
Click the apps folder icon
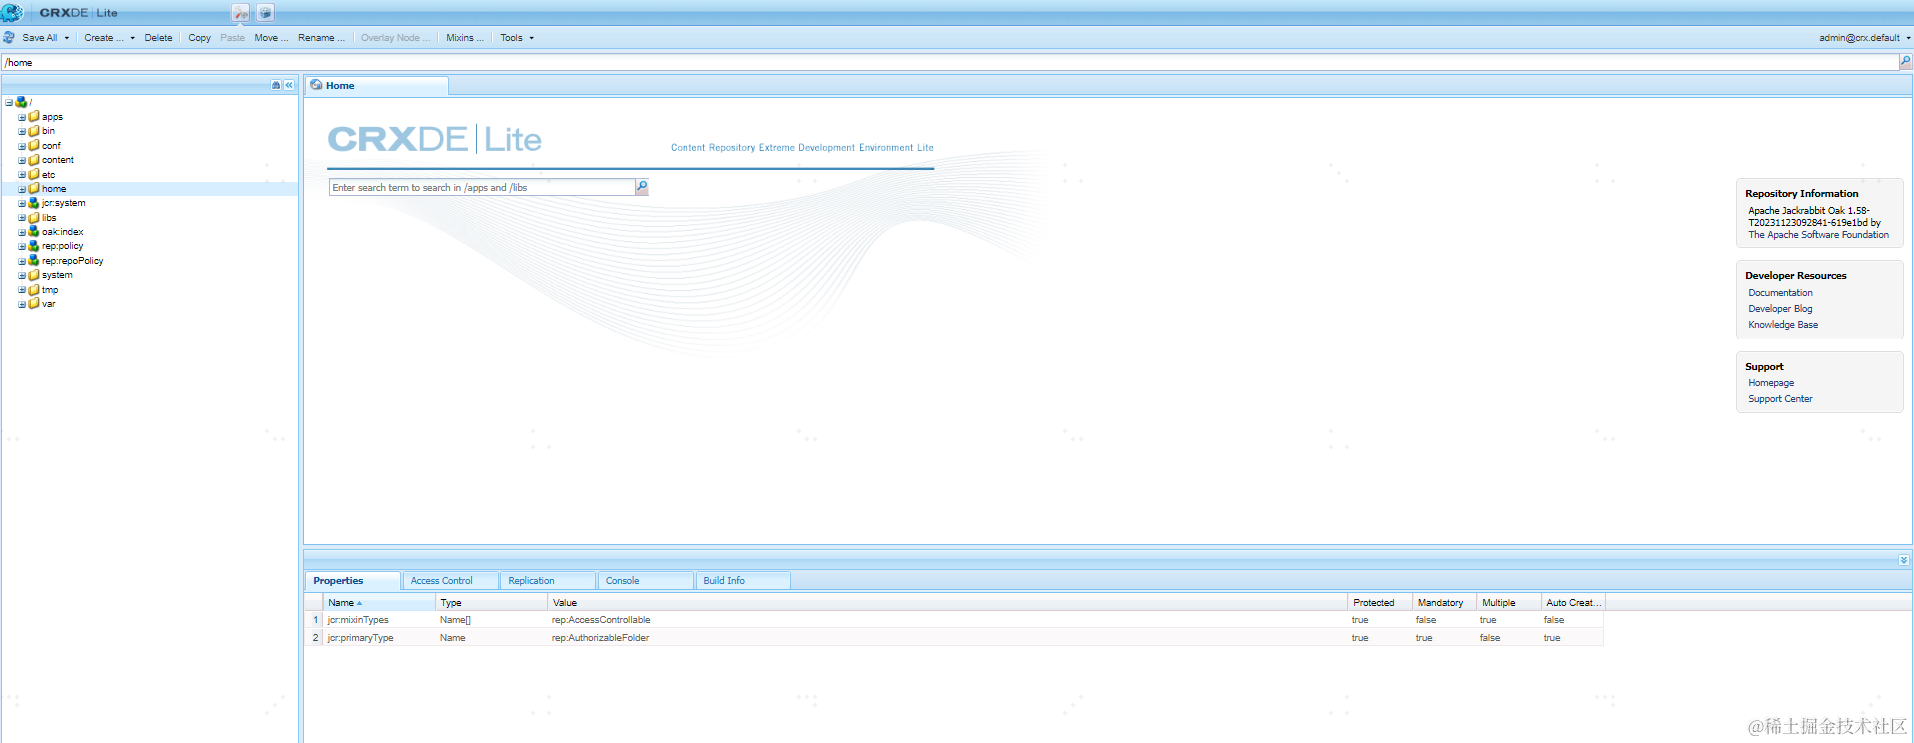[34, 117]
